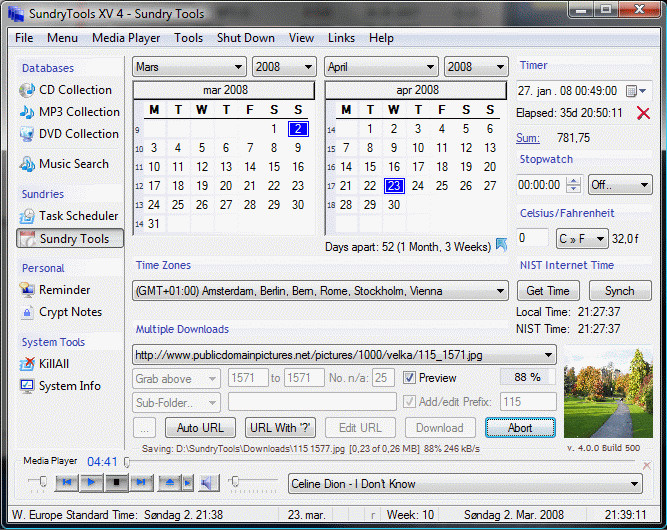Click the small slider left of playback buttons
The width and height of the screenshot is (667, 530).
click(43, 481)
